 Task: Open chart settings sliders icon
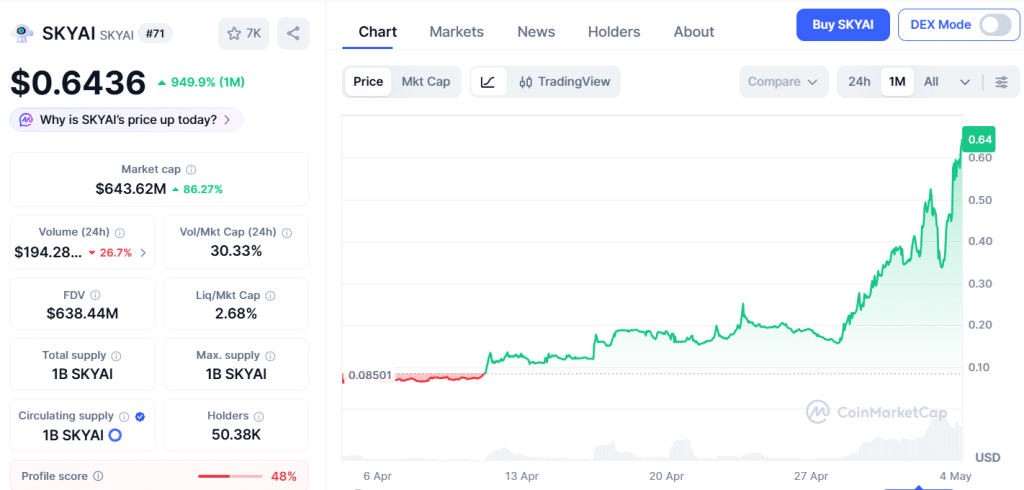tap(1001, 82)
